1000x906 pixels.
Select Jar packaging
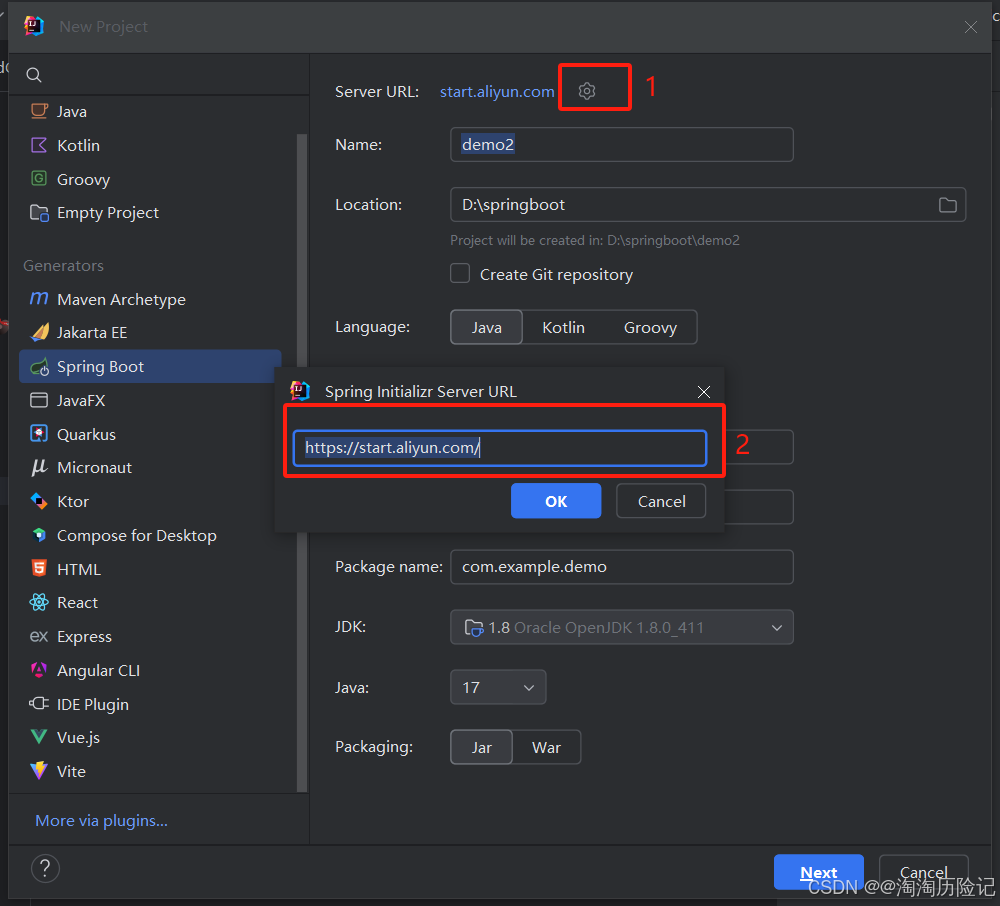tap(482, 747)
